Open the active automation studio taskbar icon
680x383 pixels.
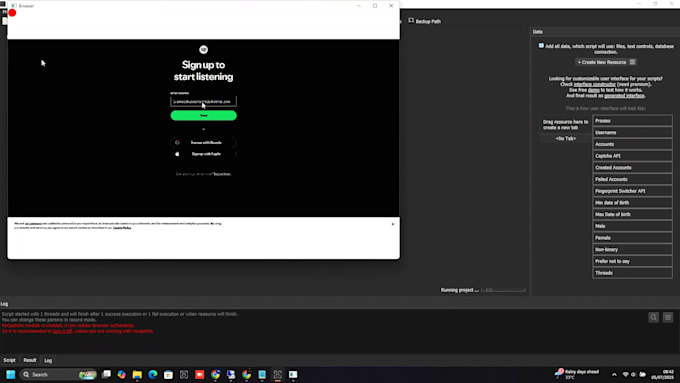tap(278, 374)
